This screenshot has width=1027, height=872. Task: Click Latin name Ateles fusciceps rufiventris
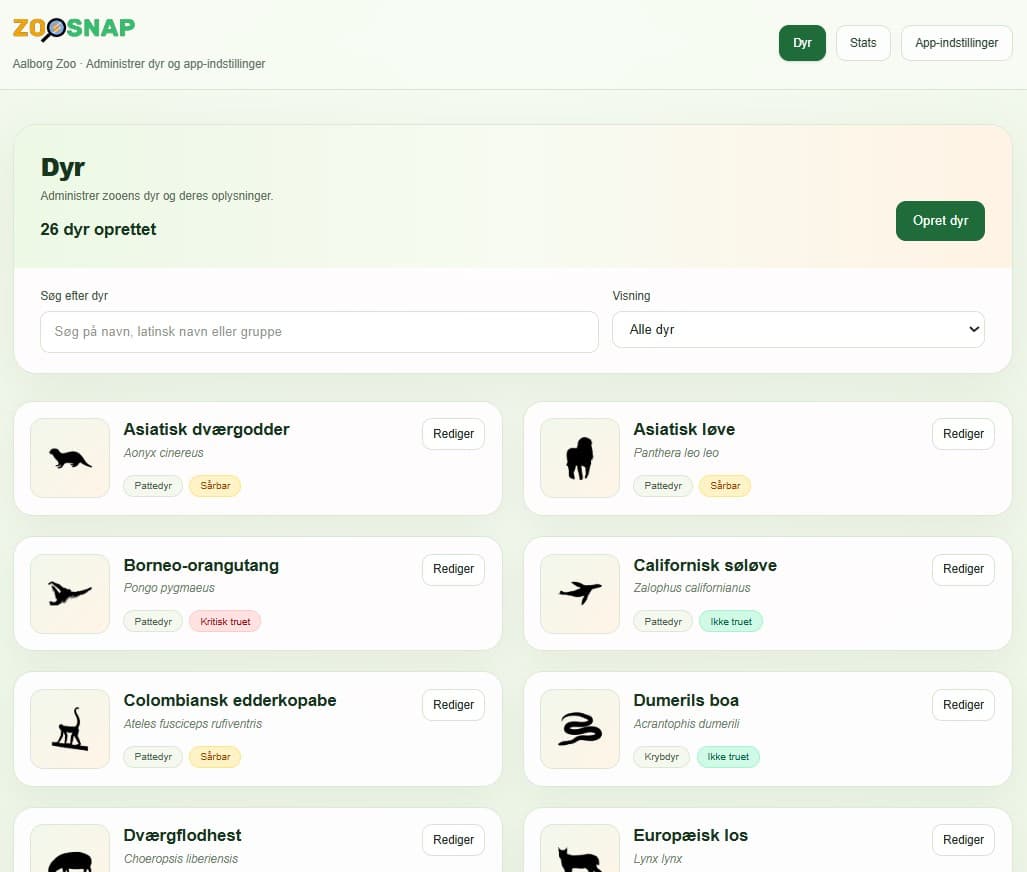(193, 723)
